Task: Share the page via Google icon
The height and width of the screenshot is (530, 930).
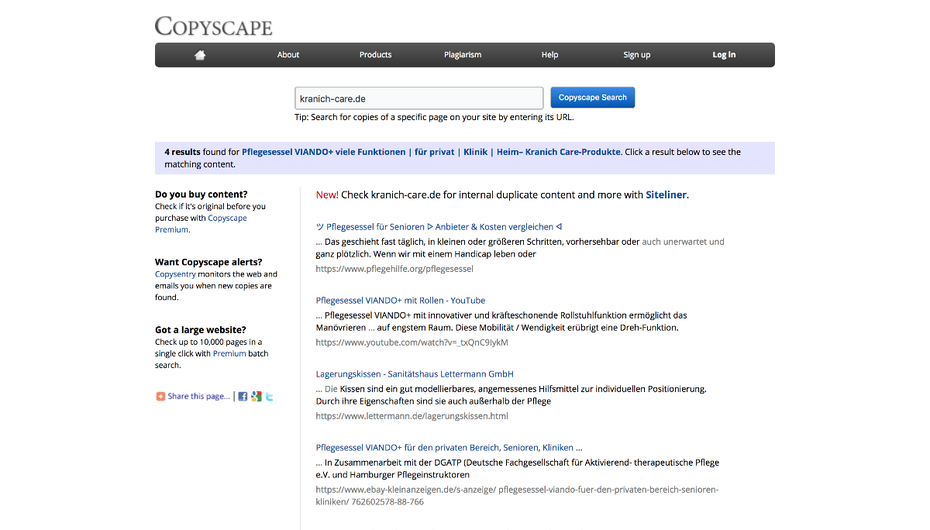Action: (256, 396)
